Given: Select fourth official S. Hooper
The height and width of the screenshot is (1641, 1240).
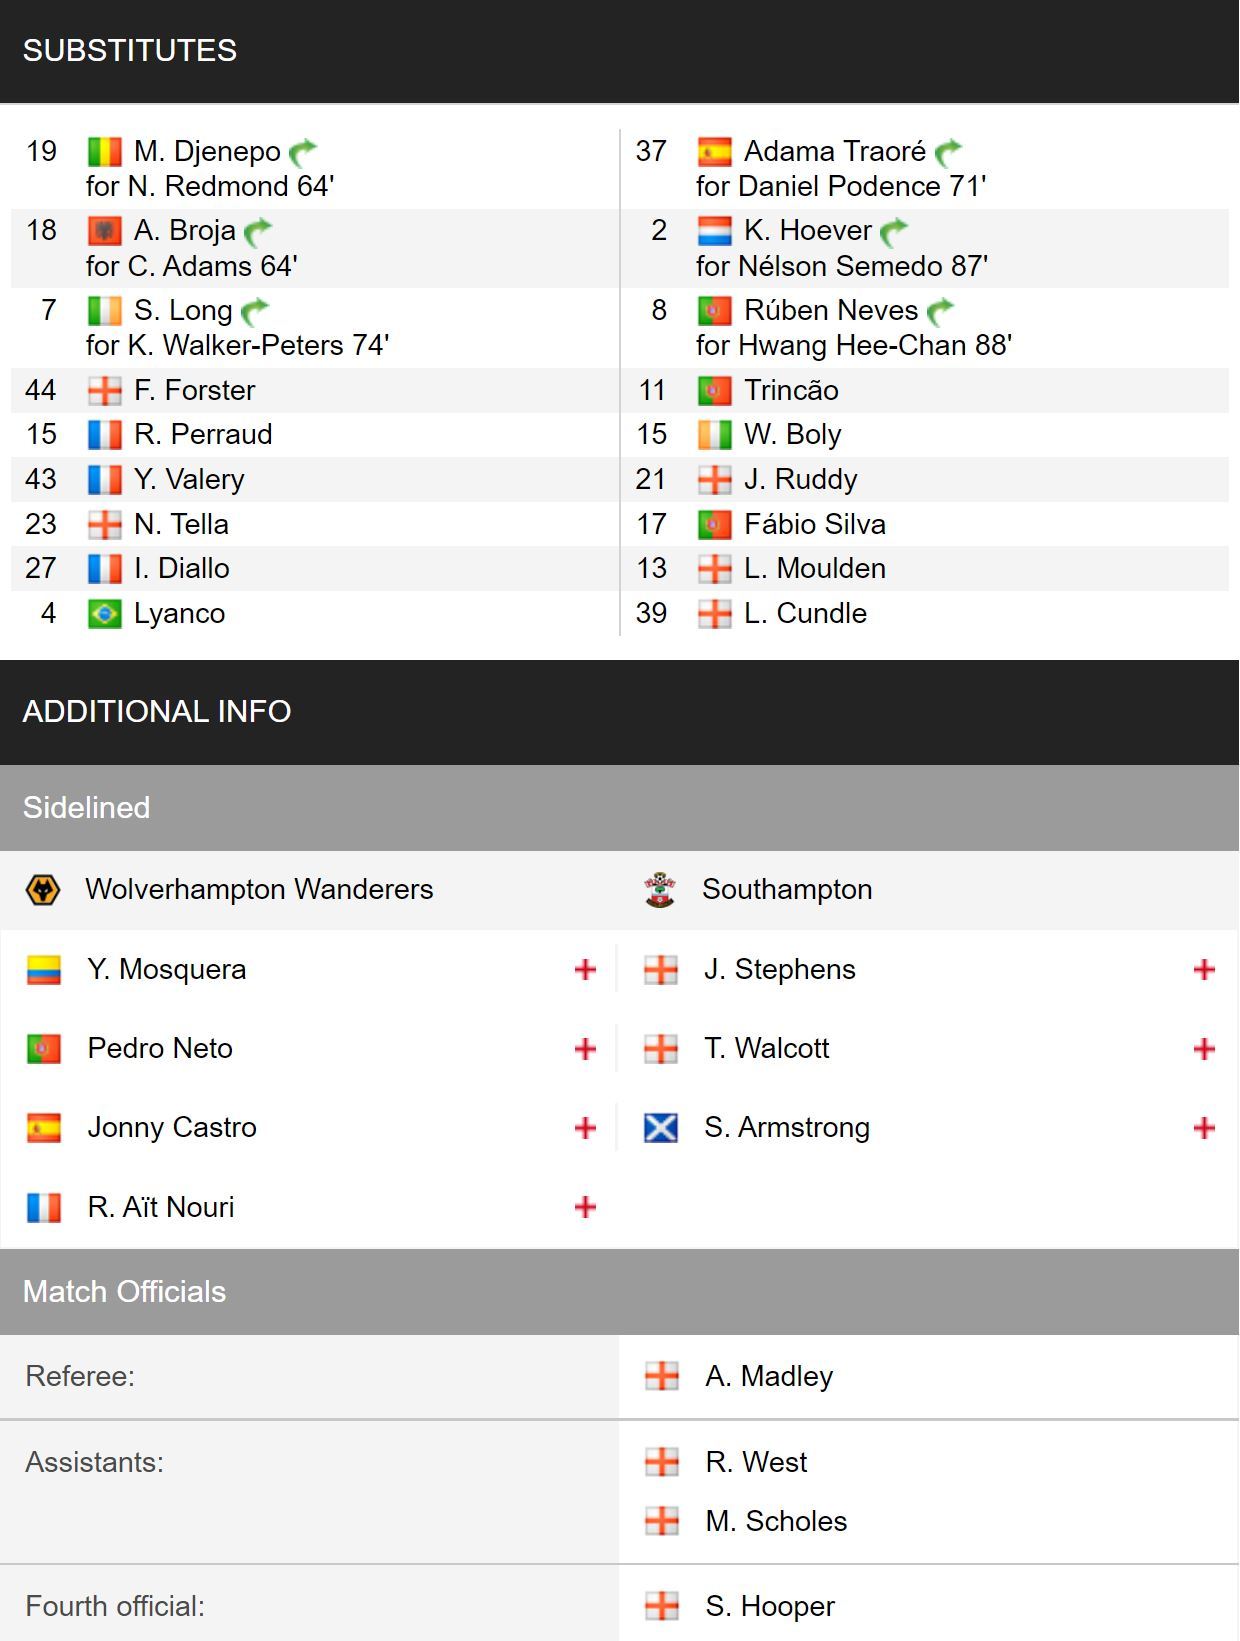Looking at the screenshot, I should (x=770, y=1606).
